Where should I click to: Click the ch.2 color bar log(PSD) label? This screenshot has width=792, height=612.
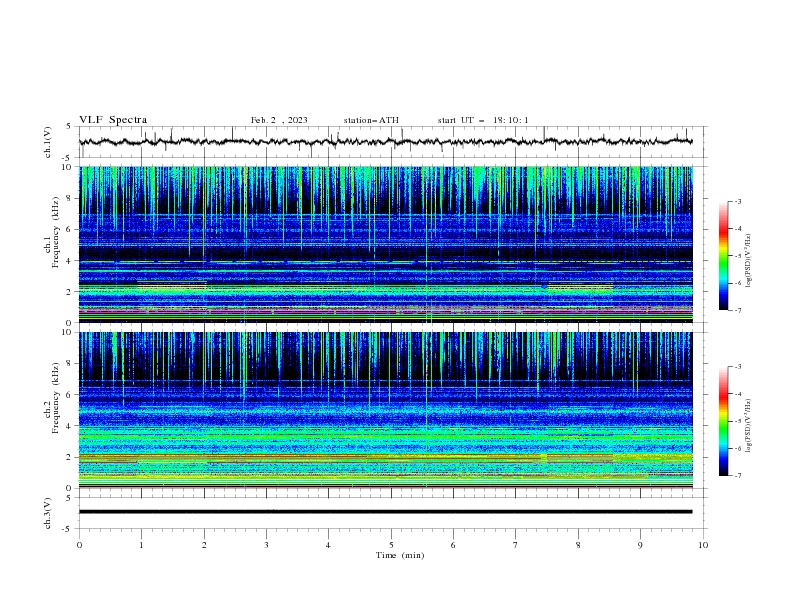748,426
